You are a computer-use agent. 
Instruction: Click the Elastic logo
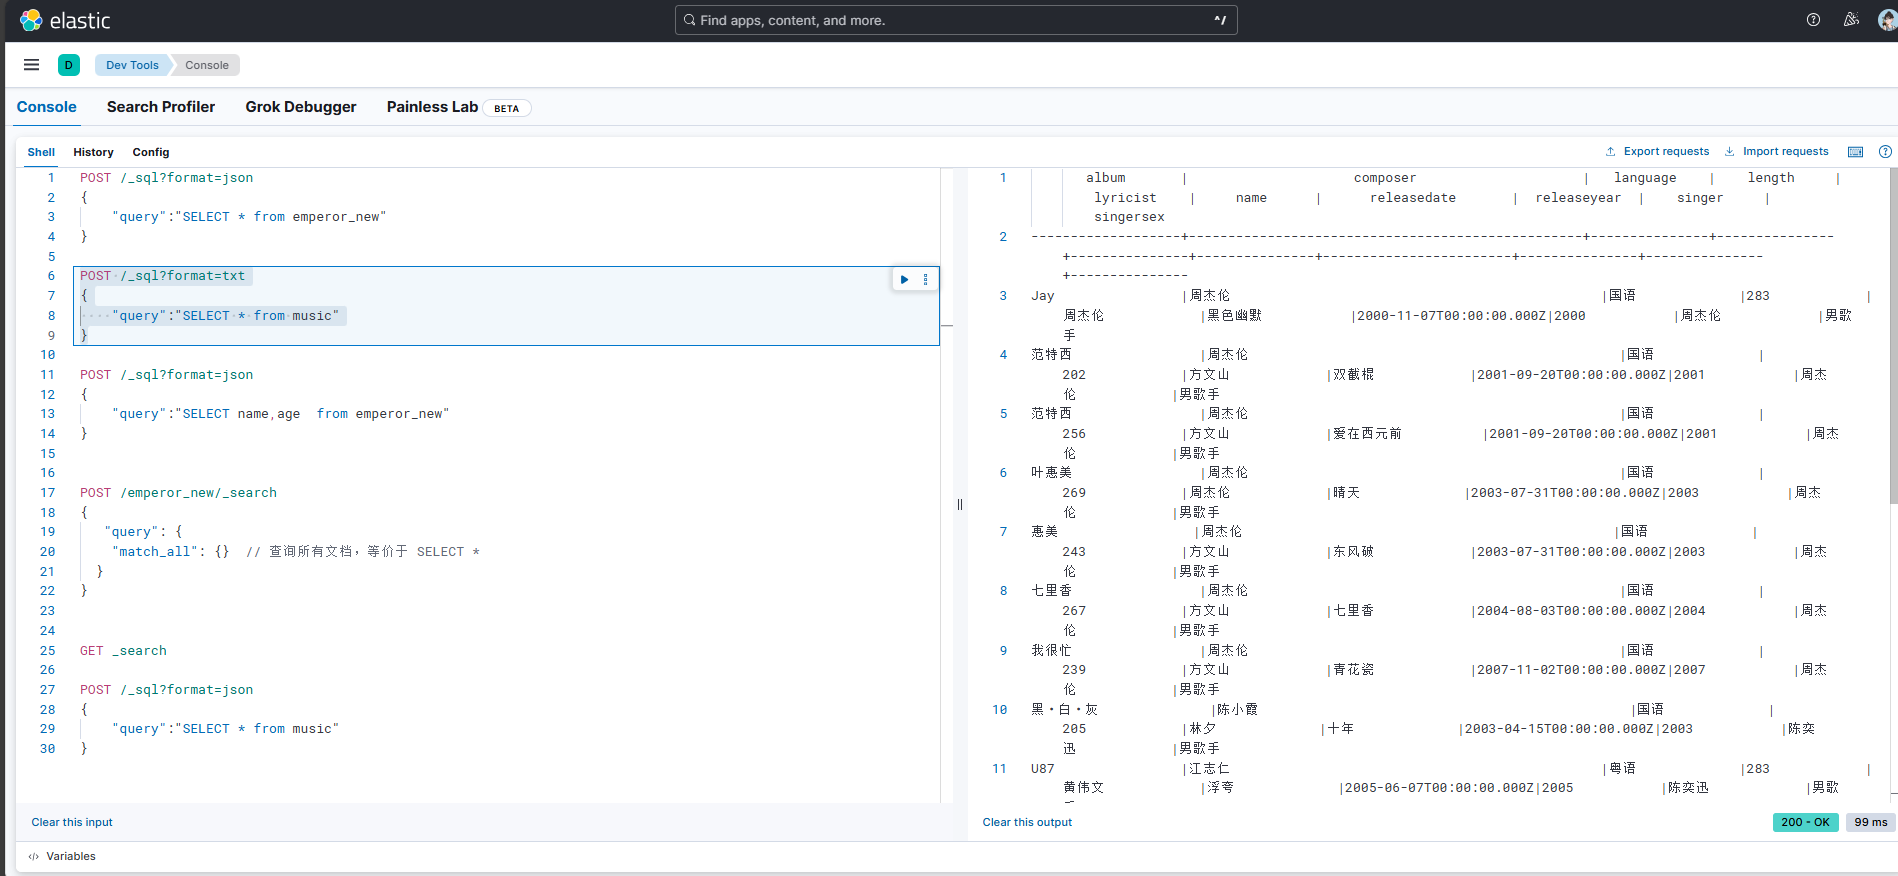(x=65, y=20)
